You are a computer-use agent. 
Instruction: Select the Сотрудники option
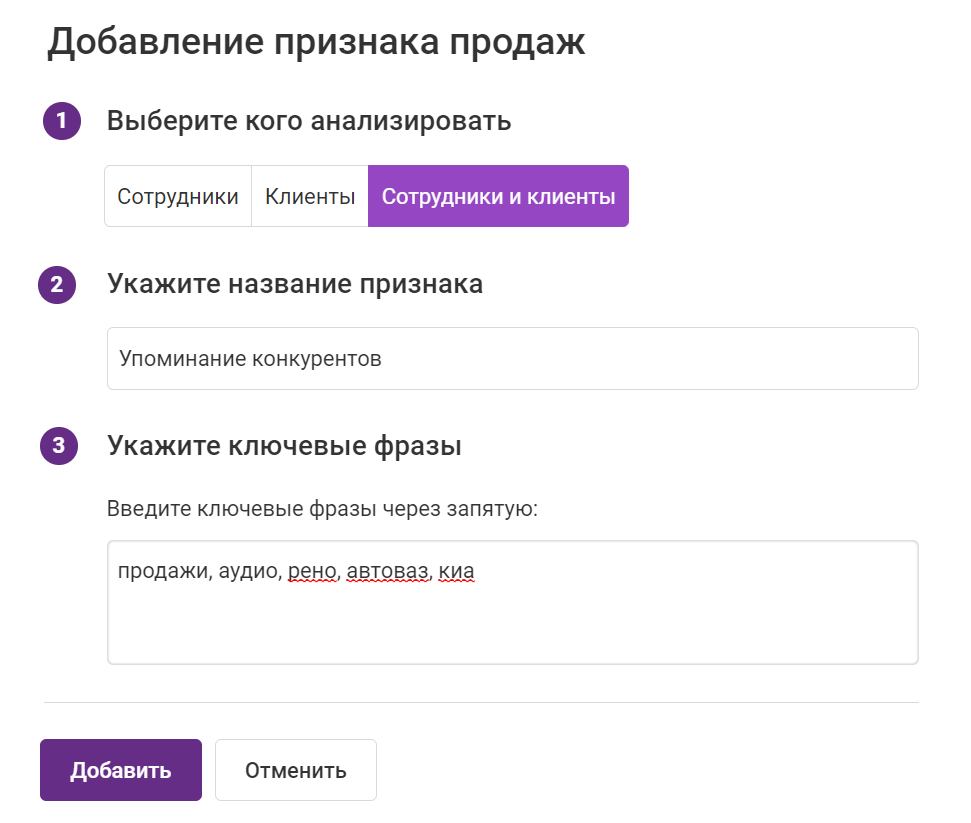pos(178,197)
